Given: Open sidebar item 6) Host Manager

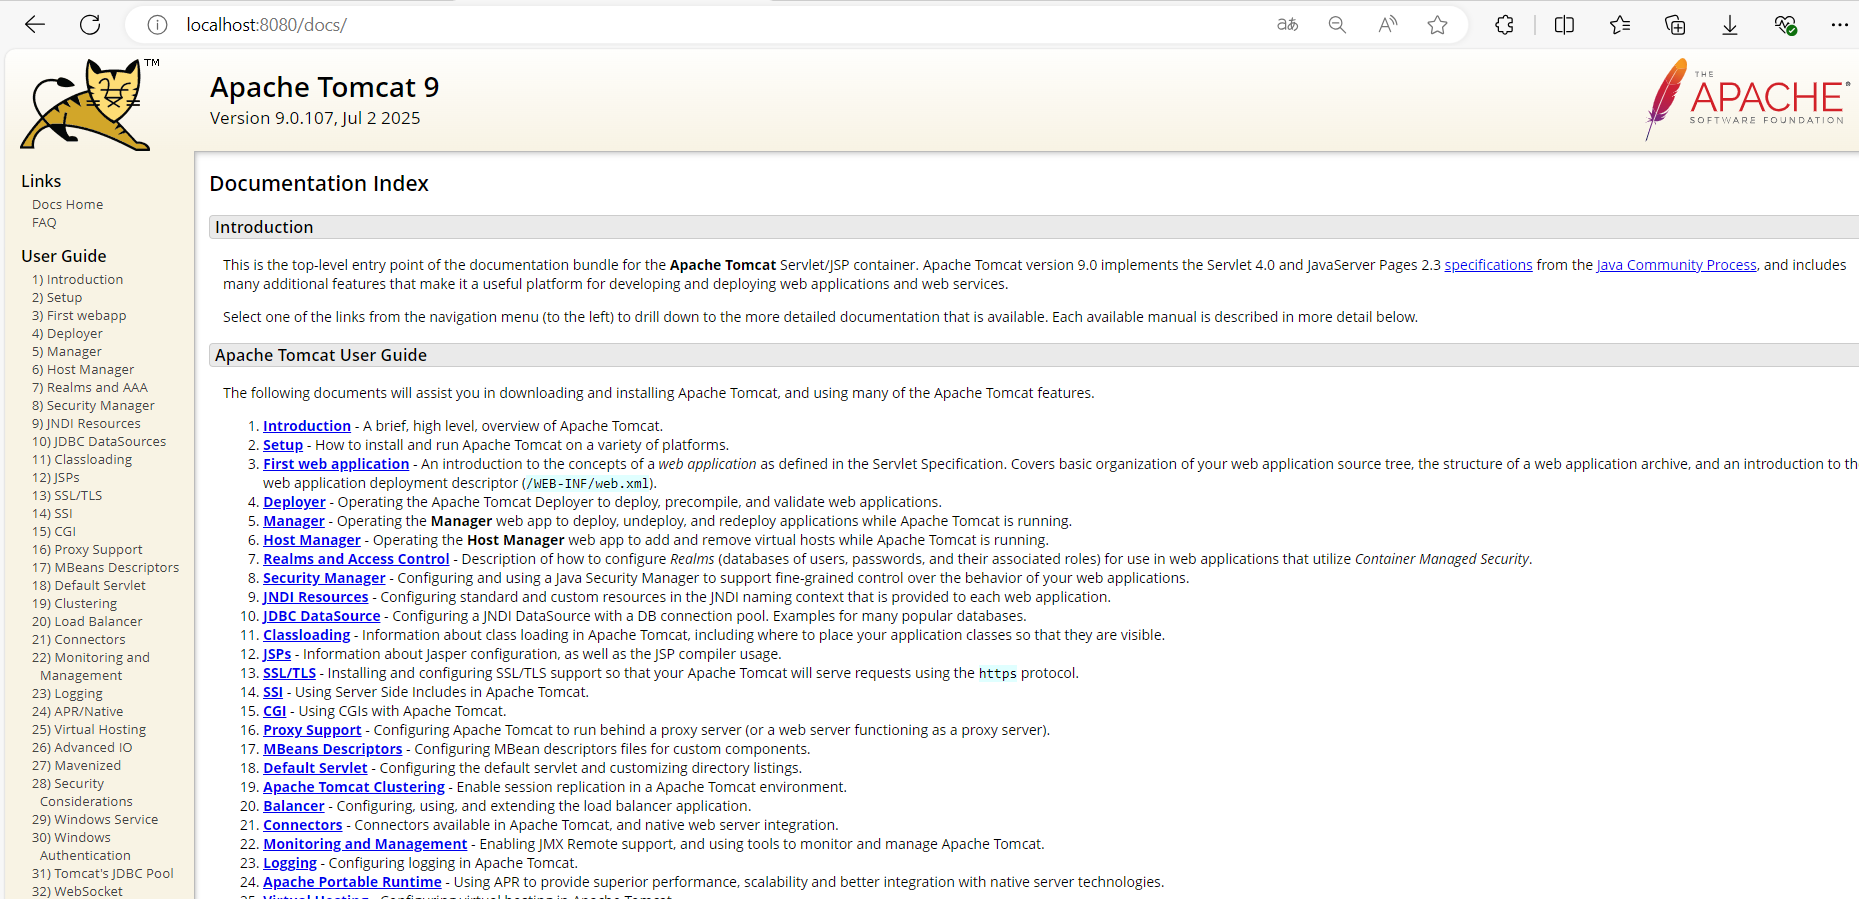Looking at the screenshot, I should (x=82, y=369).
